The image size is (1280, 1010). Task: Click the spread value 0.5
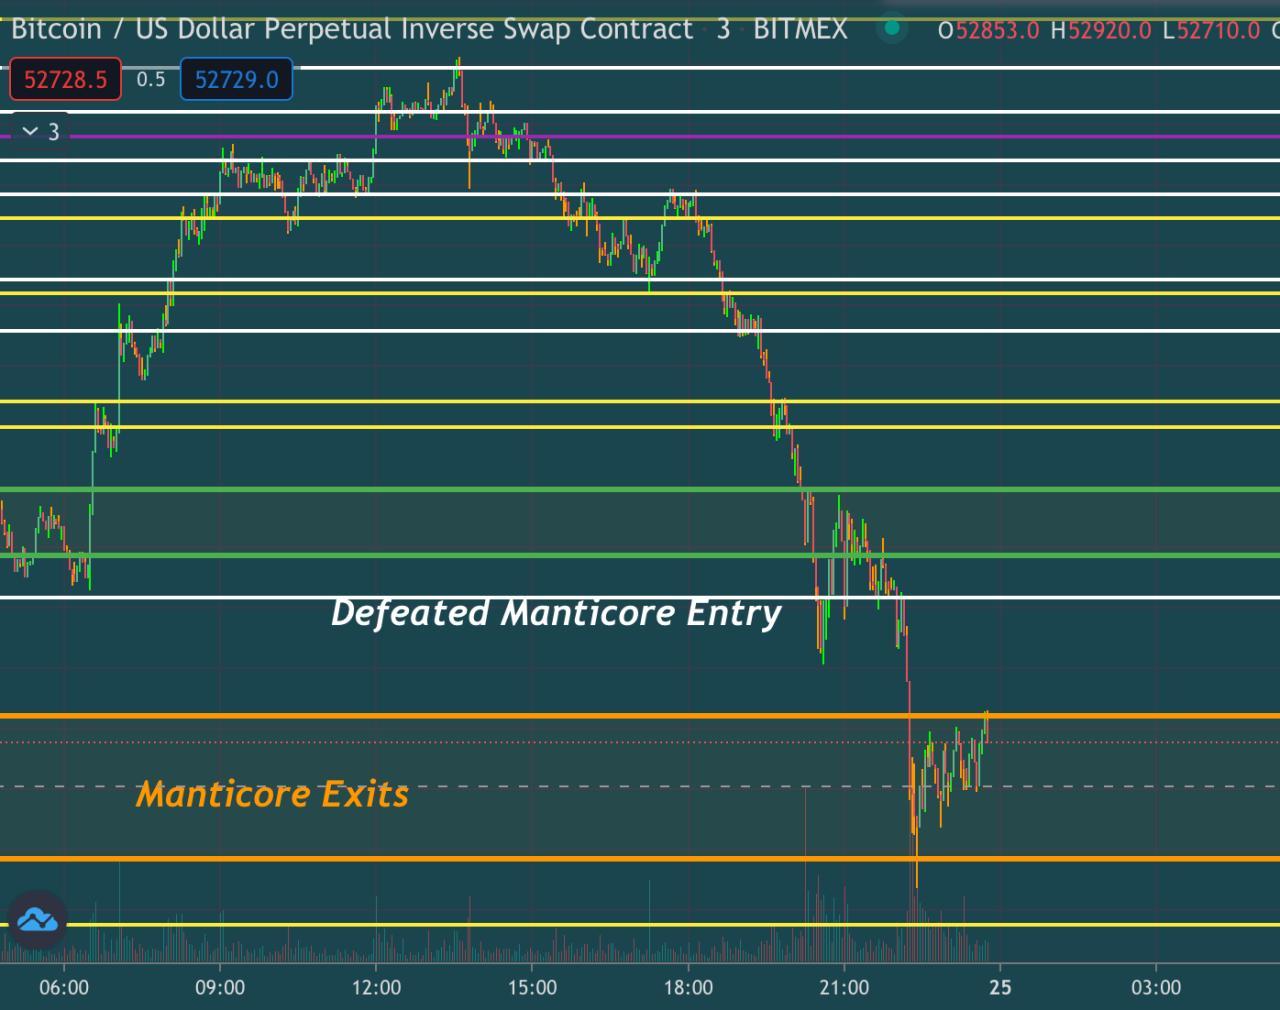click(151, 79)
